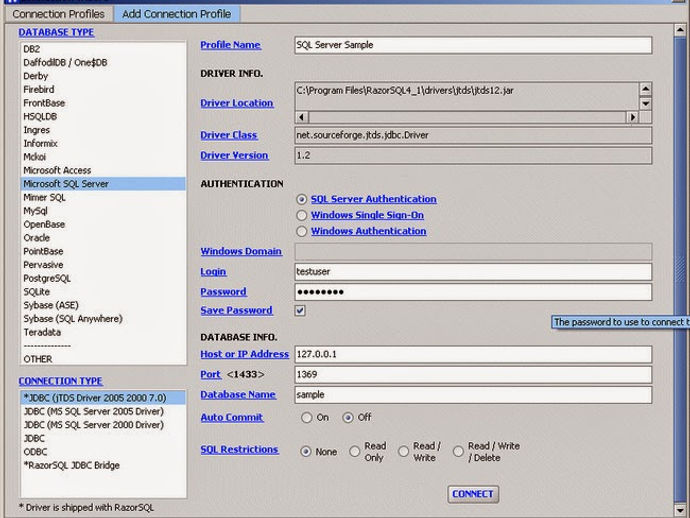Set SQL Restrictions to Read Only
690x518 pixels.
point(355,452)
